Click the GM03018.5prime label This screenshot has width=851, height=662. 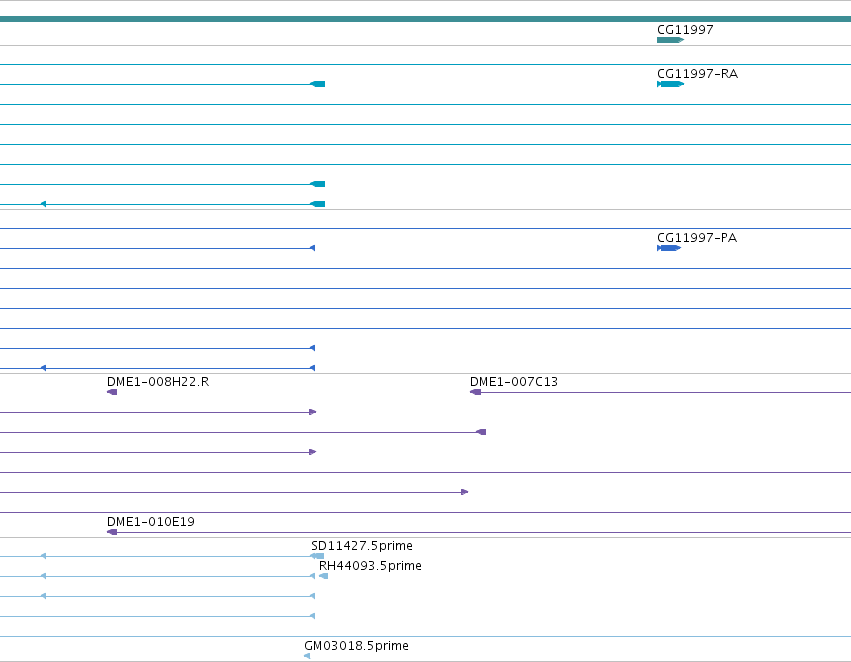coord(357,646)
